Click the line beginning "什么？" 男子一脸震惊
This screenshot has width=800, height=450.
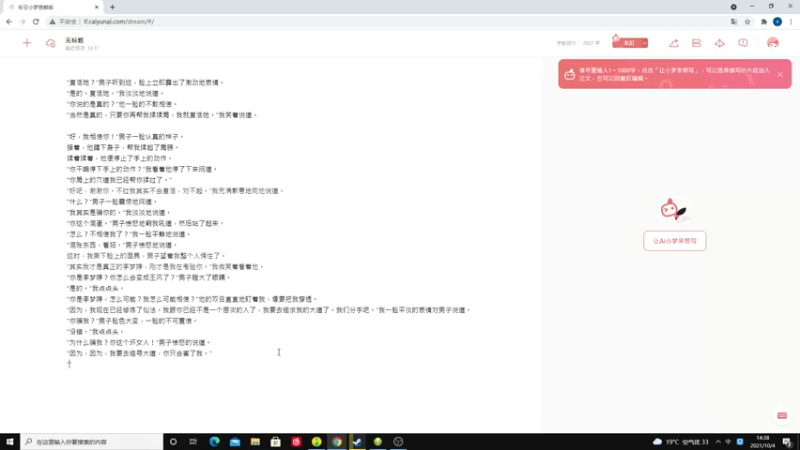point(112,202)
